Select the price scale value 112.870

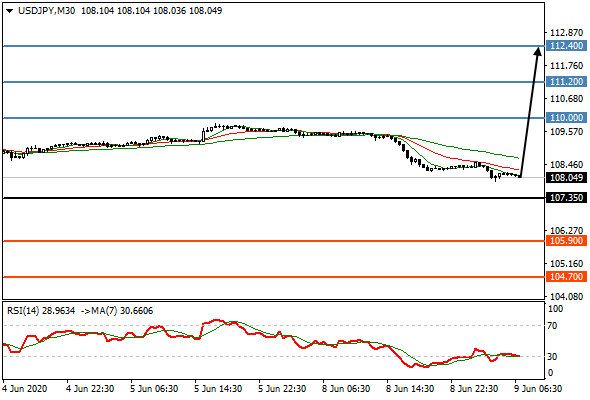coord(566,33)
